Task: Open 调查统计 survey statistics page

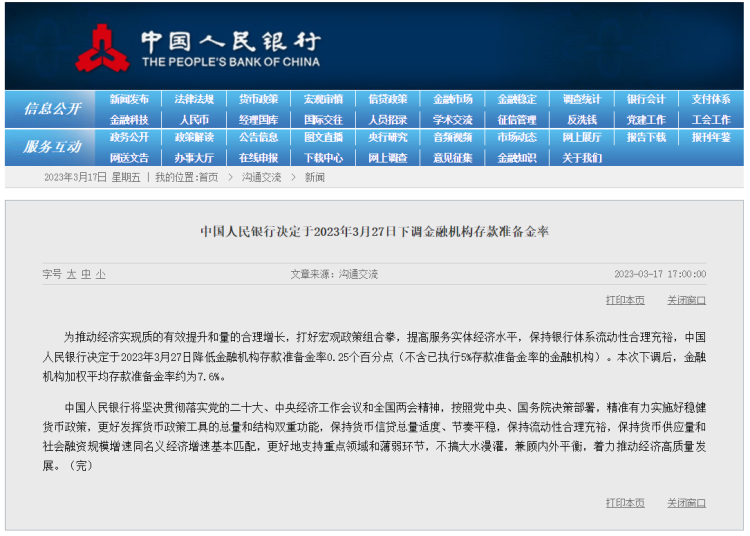Action: (582, 99)
